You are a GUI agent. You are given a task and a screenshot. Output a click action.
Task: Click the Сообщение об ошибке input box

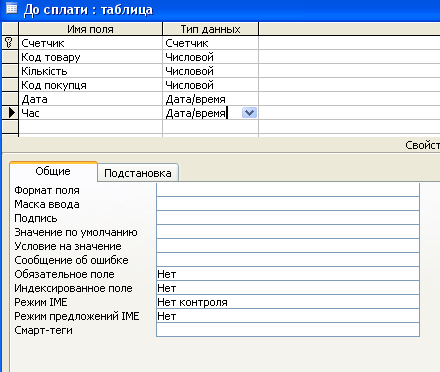[x=288, y=260]
